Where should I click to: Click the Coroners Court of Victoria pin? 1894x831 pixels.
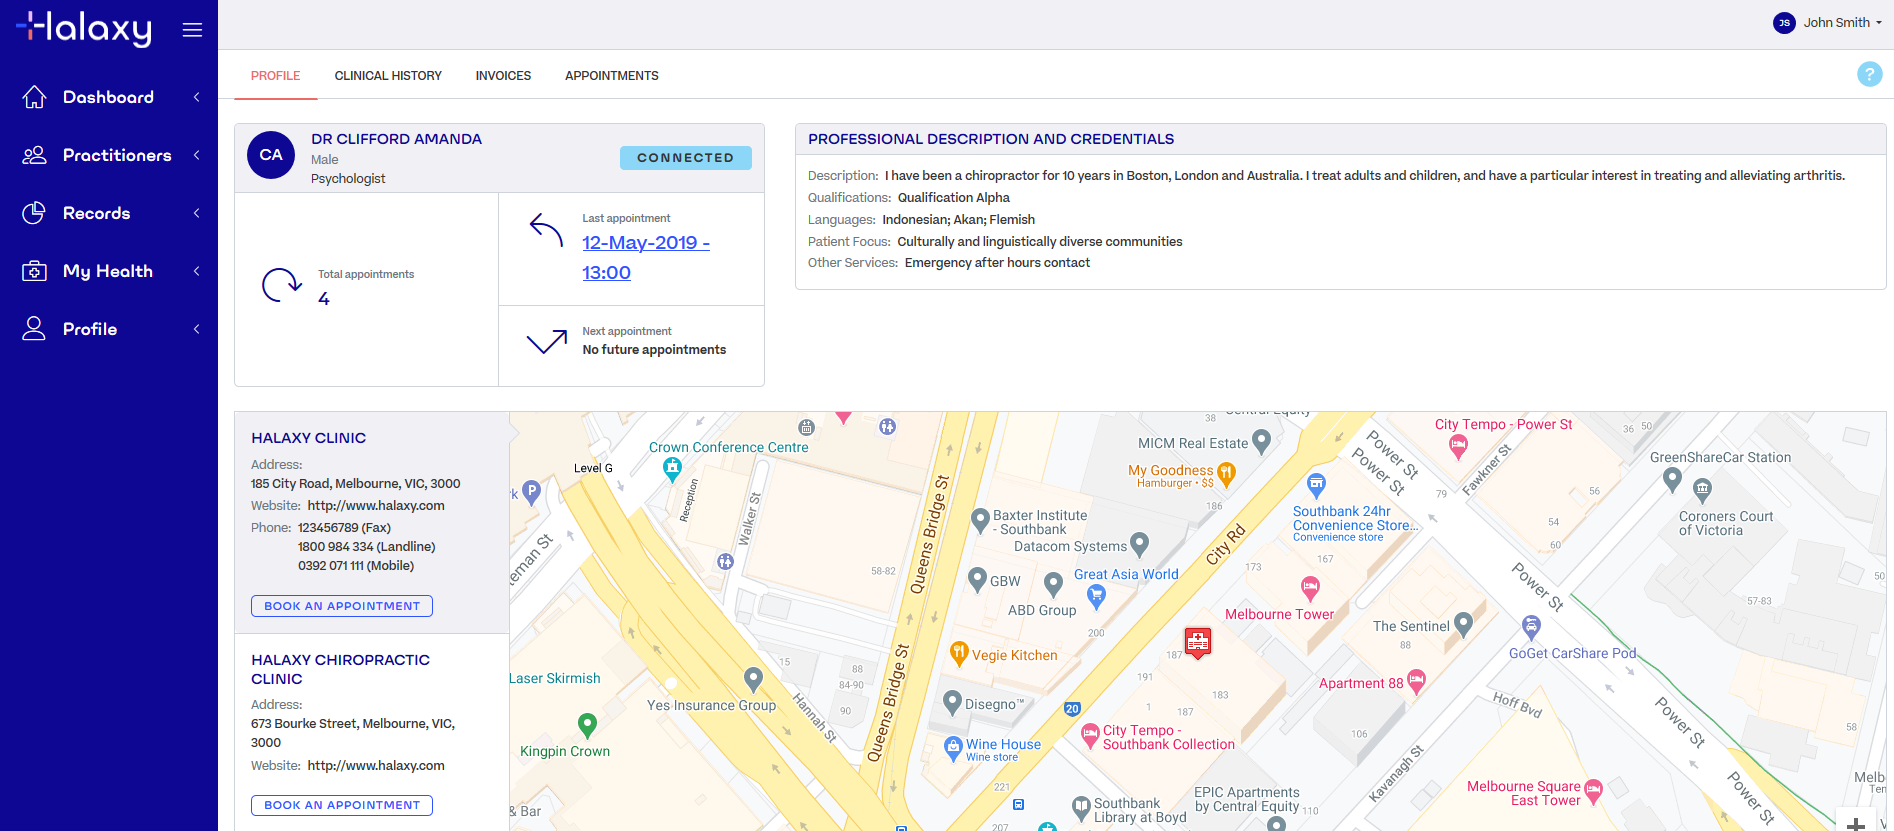1703,490
